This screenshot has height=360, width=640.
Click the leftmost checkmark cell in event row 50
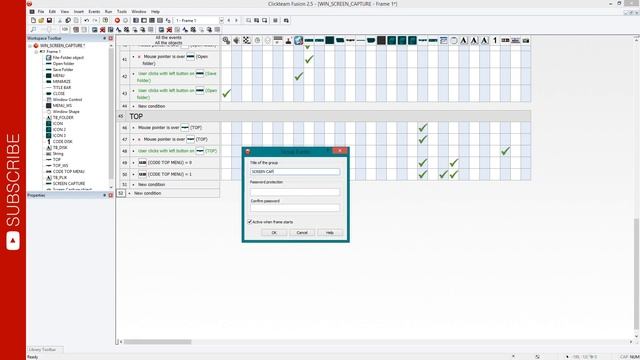pyautogui.click(x=422, y=174)
